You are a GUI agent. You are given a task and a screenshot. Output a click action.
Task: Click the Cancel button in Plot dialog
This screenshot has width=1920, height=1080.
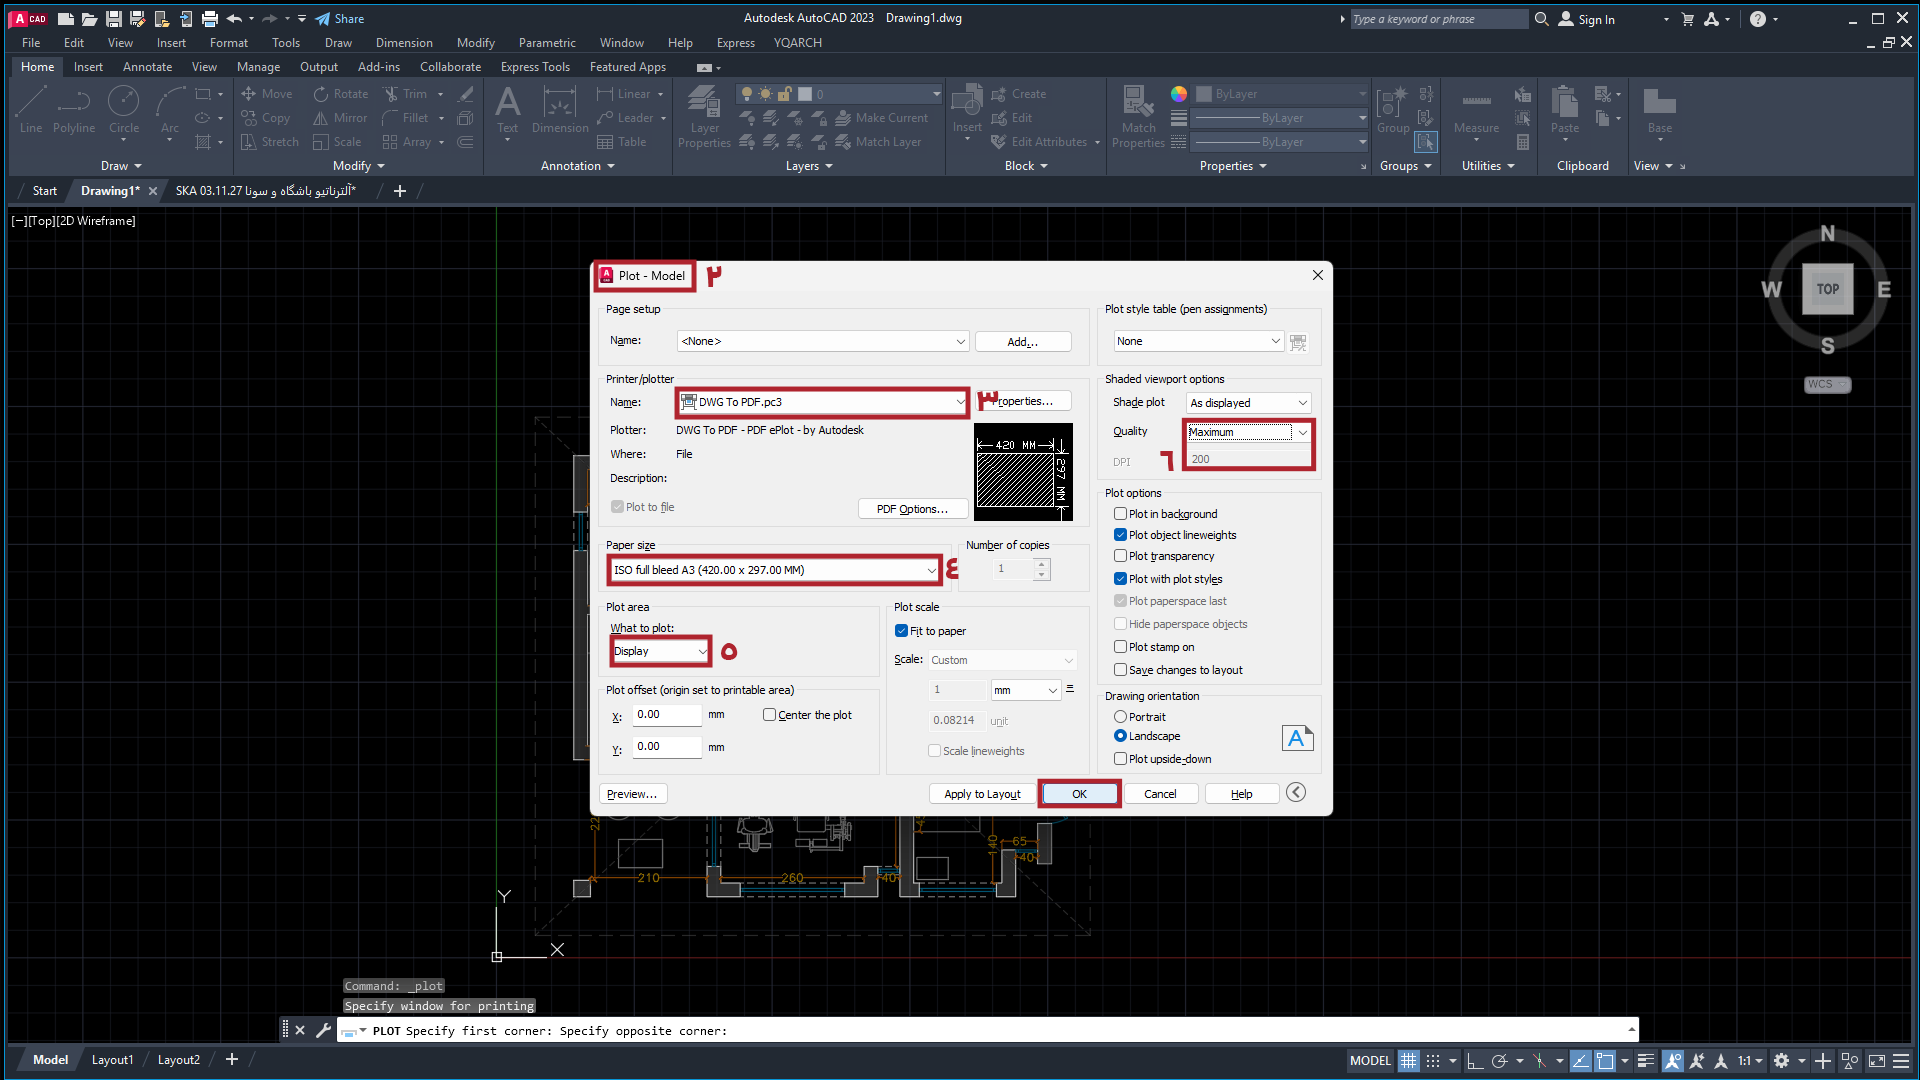(1160, 794)
